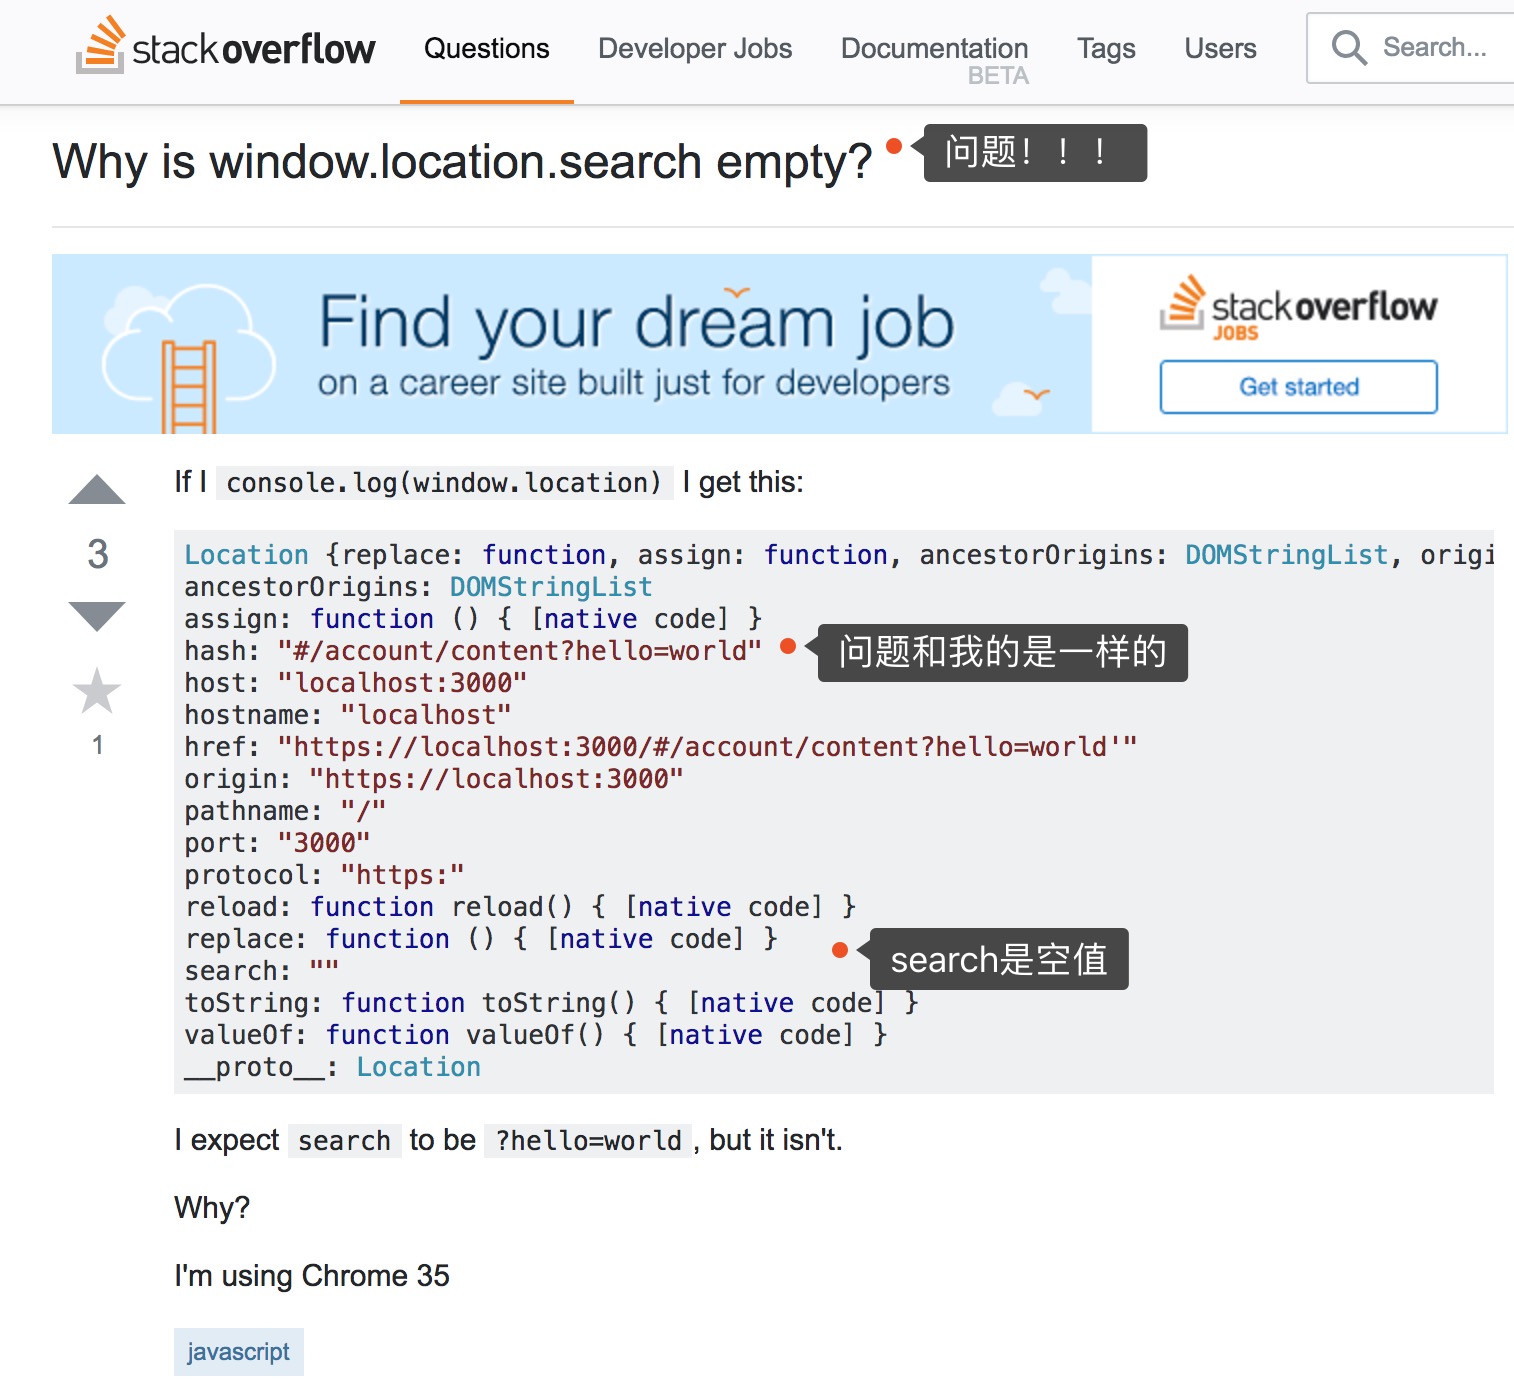The image size is (1514, 1384).
Task: Navigate to the Tags page
Action: coord(1106,48)
